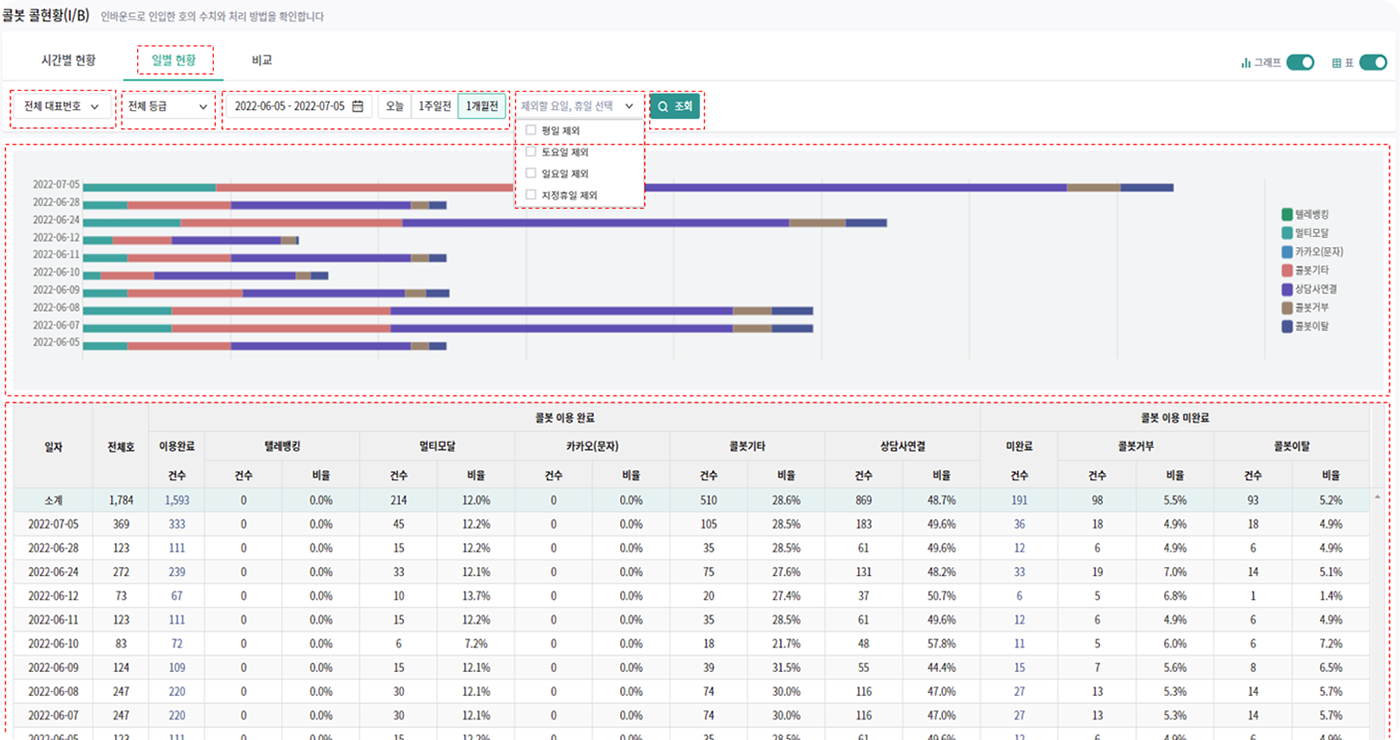Click the 카카오(문자) legend color swatch

(x=1287, y=251)
